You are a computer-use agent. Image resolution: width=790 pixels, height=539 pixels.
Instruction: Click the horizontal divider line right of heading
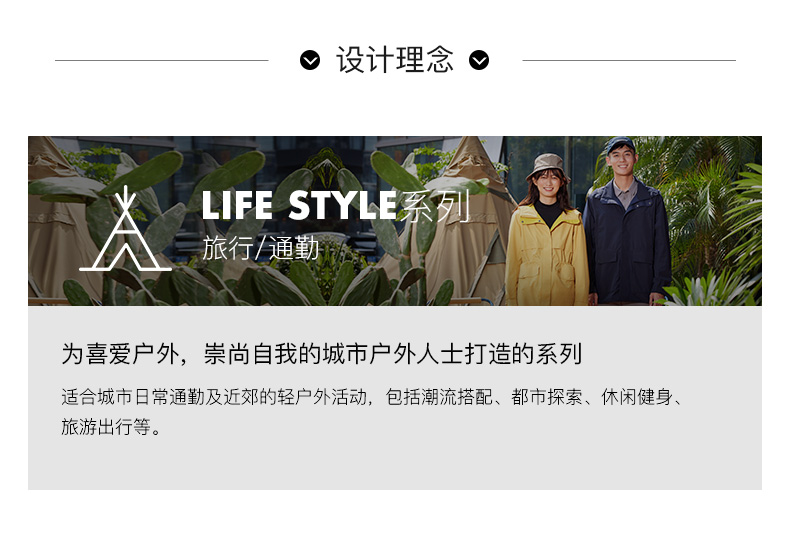coord(629,60)
